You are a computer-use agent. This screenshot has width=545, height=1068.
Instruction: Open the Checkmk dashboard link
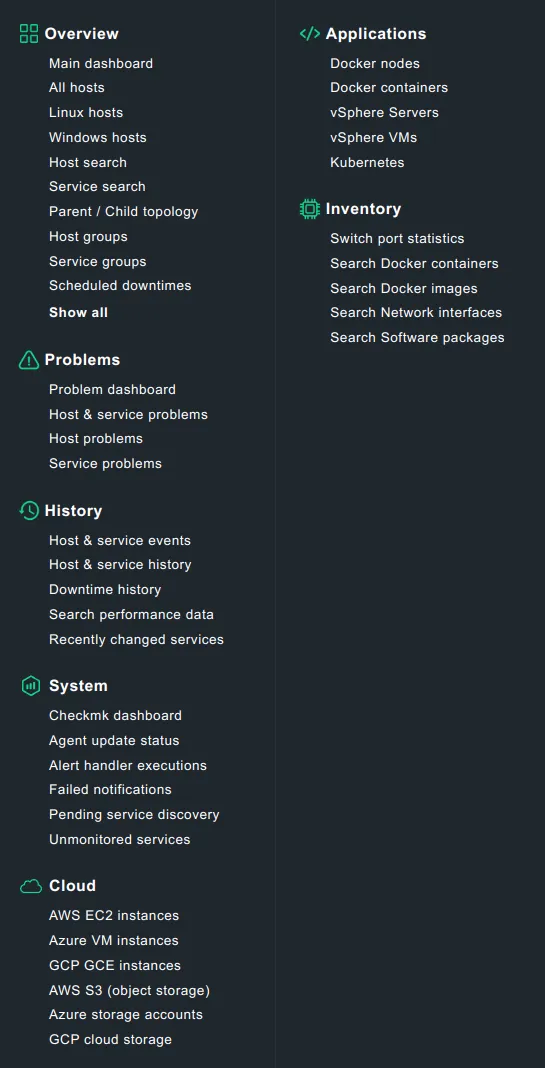115,715
